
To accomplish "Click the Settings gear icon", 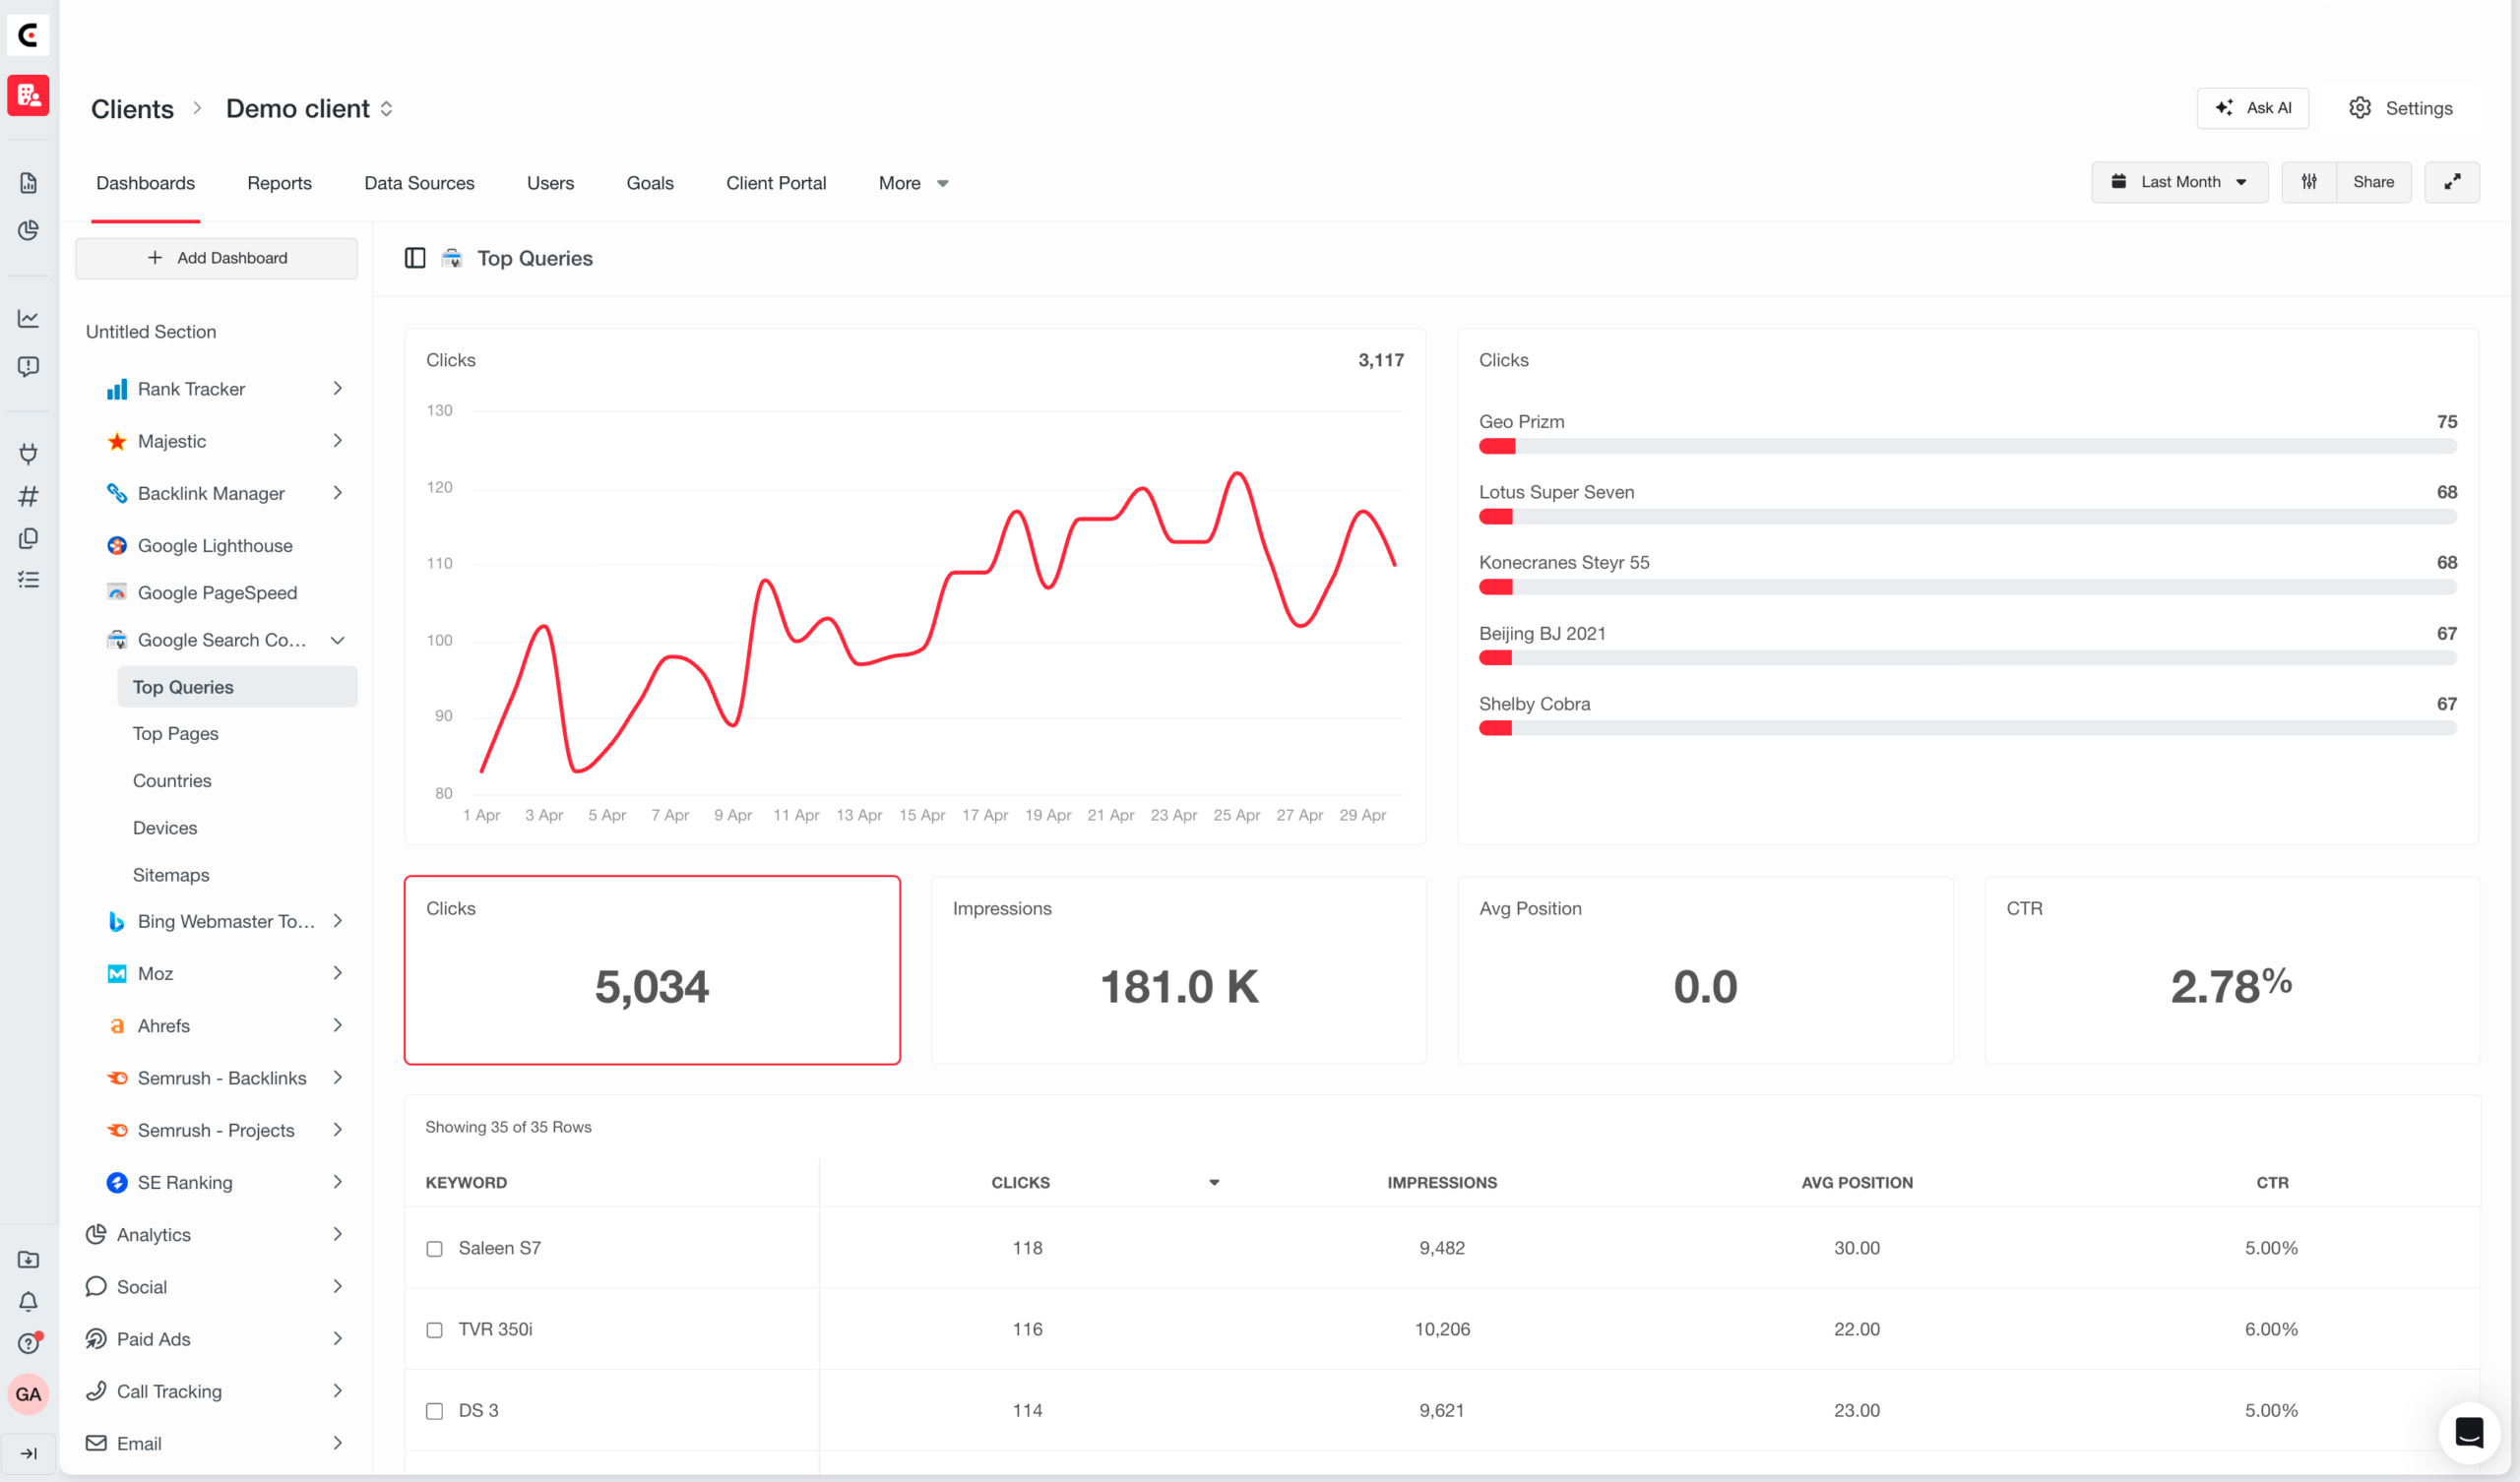I will (x=2360, y=108).
